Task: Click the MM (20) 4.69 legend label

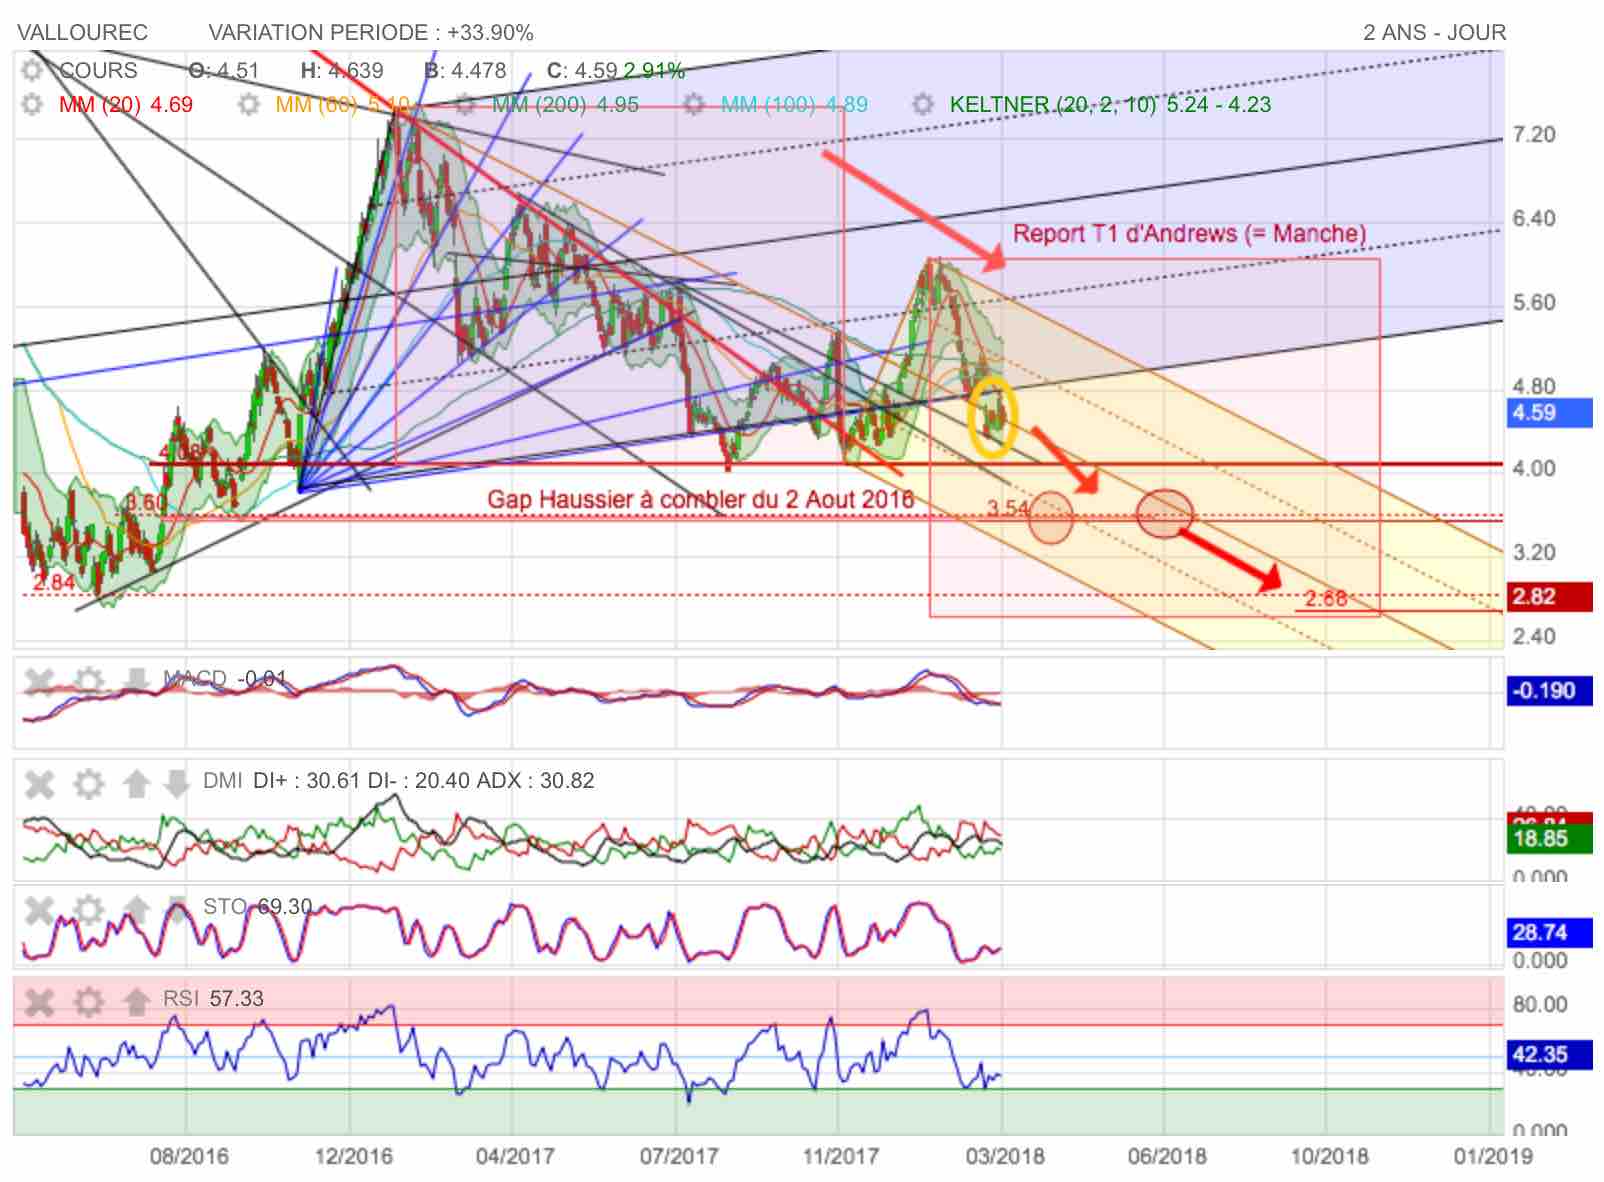Action: click(126, 104)
